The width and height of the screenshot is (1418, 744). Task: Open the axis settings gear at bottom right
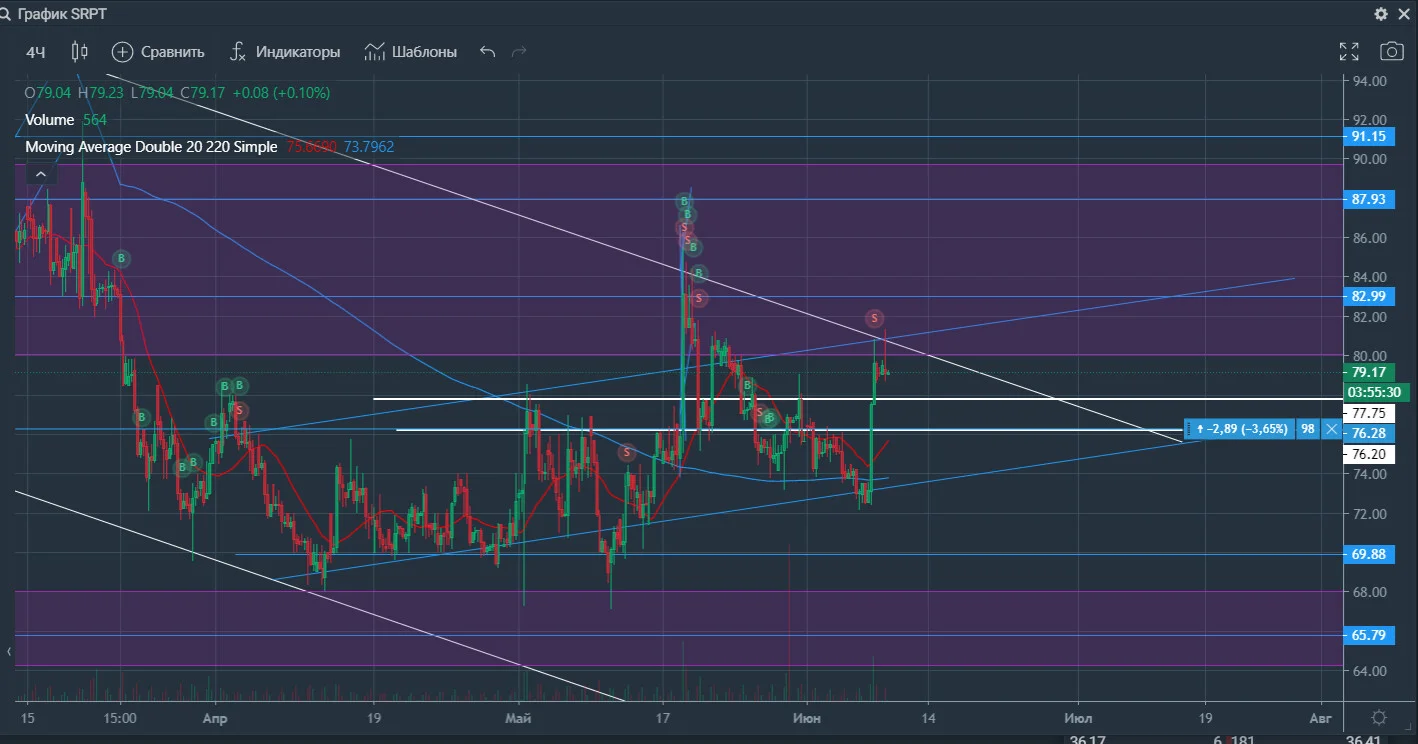pos(1379,718)
